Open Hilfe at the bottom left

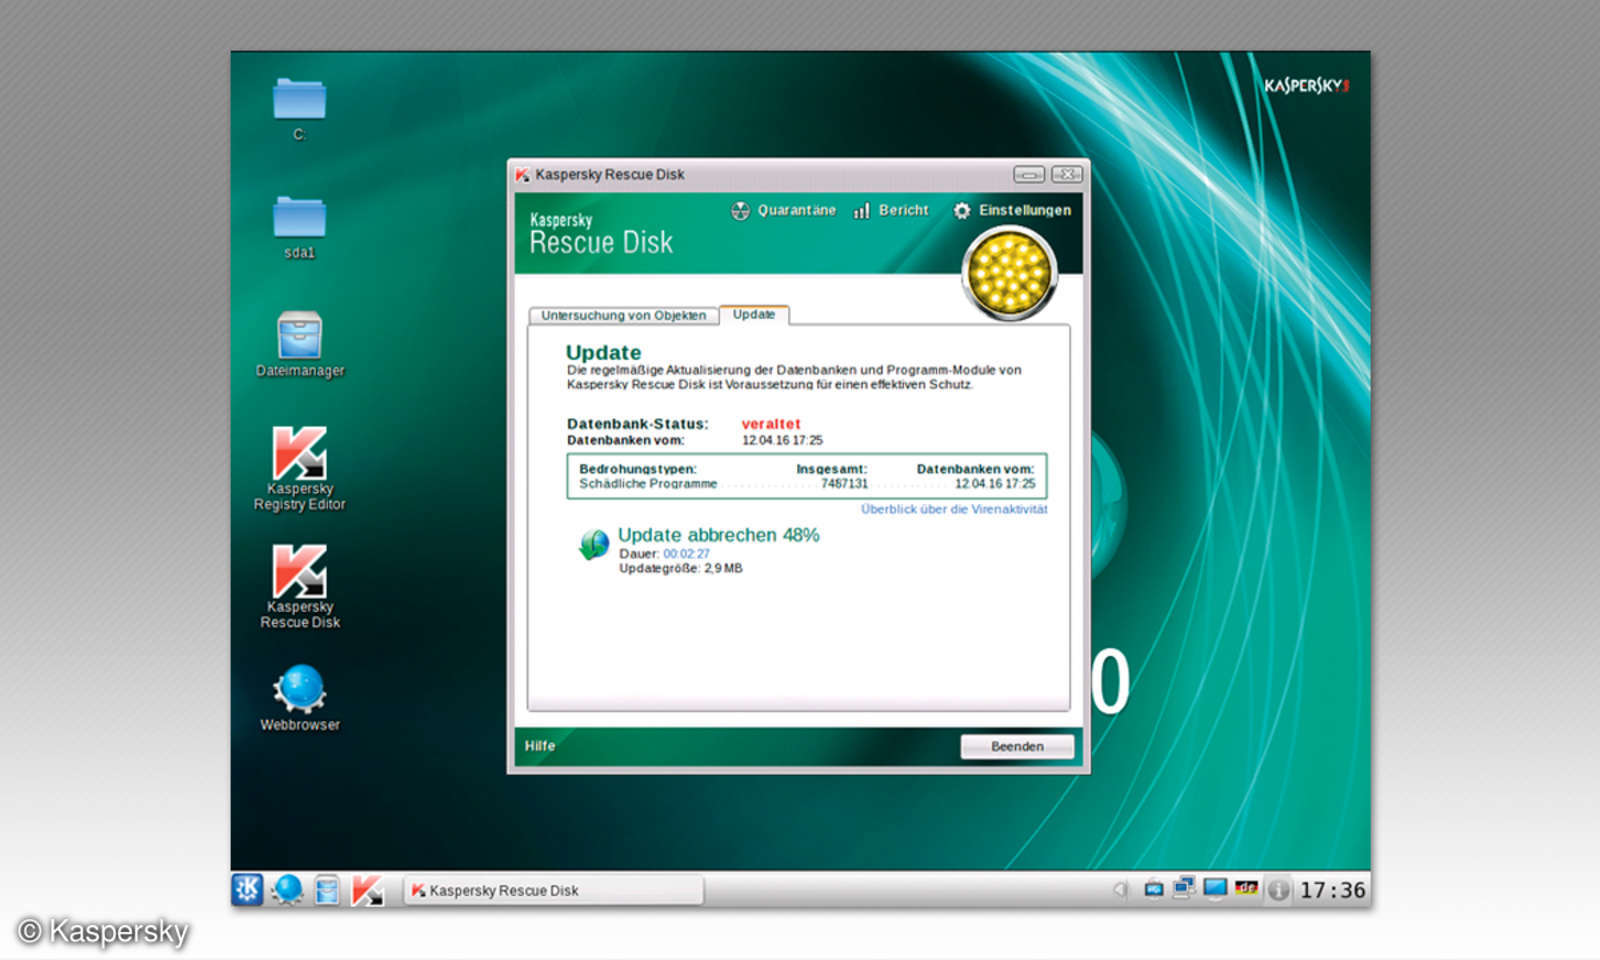(x=540, y=746)
